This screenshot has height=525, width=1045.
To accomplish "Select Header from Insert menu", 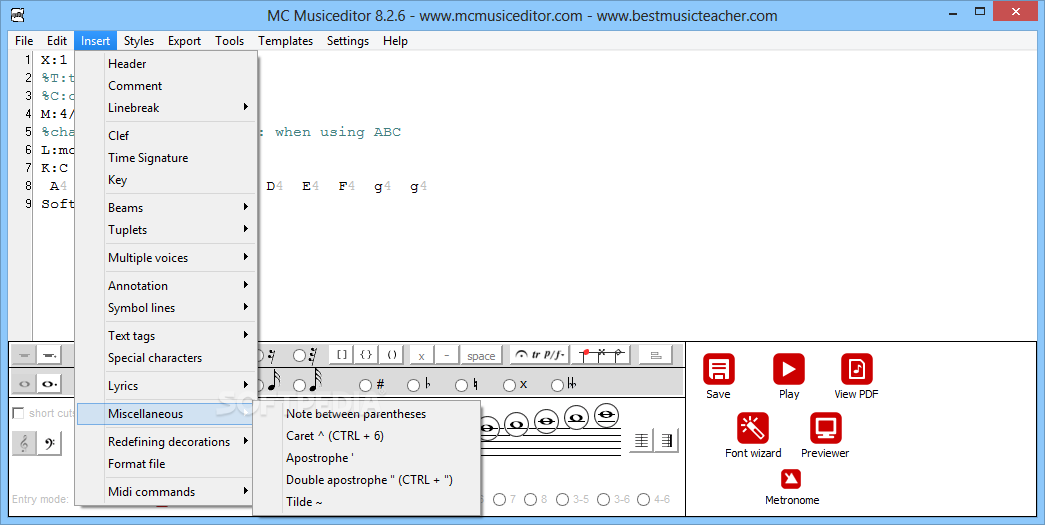I will coord(165,64).
